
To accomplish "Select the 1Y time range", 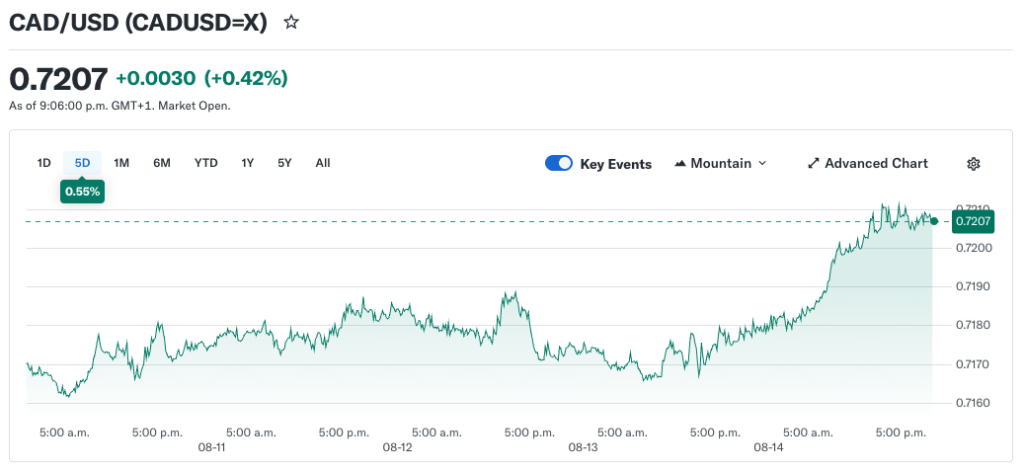I will [x=248, y=163].
